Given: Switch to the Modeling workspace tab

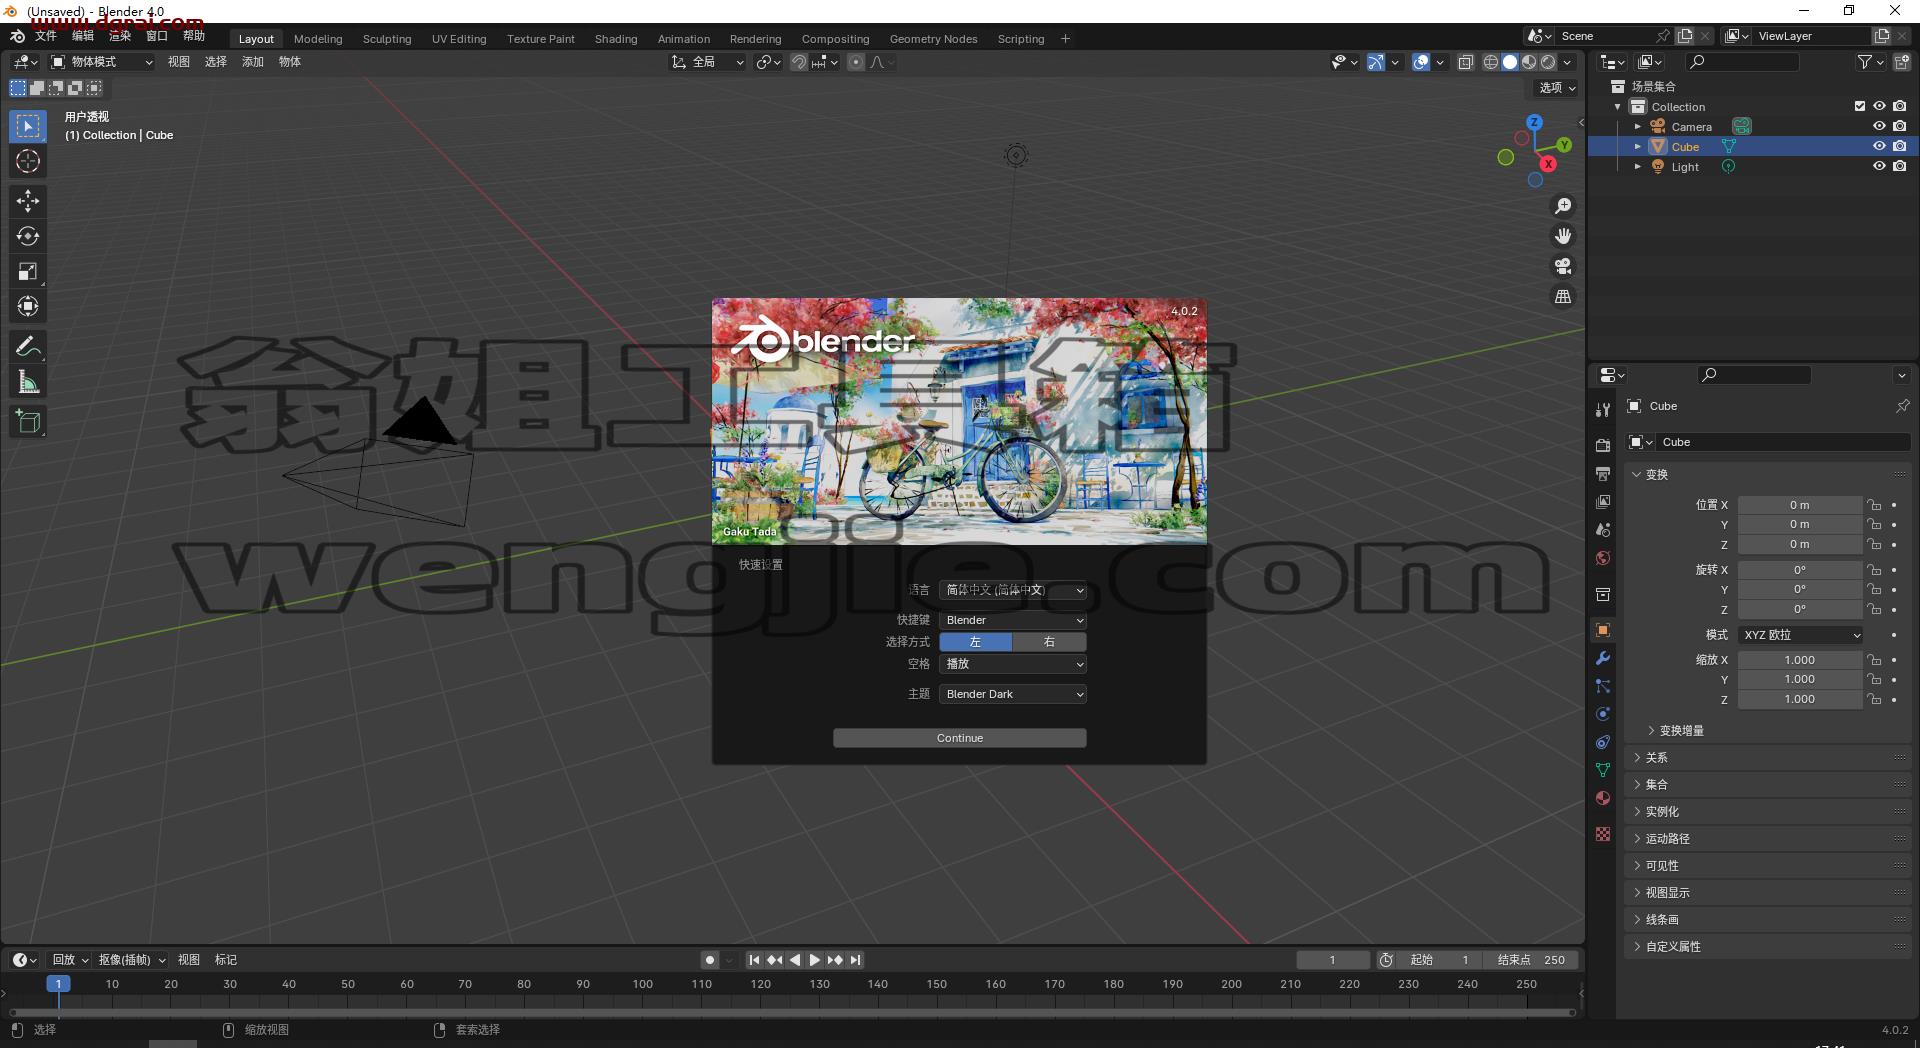Looking at the screenshot, I should [318, 39].
